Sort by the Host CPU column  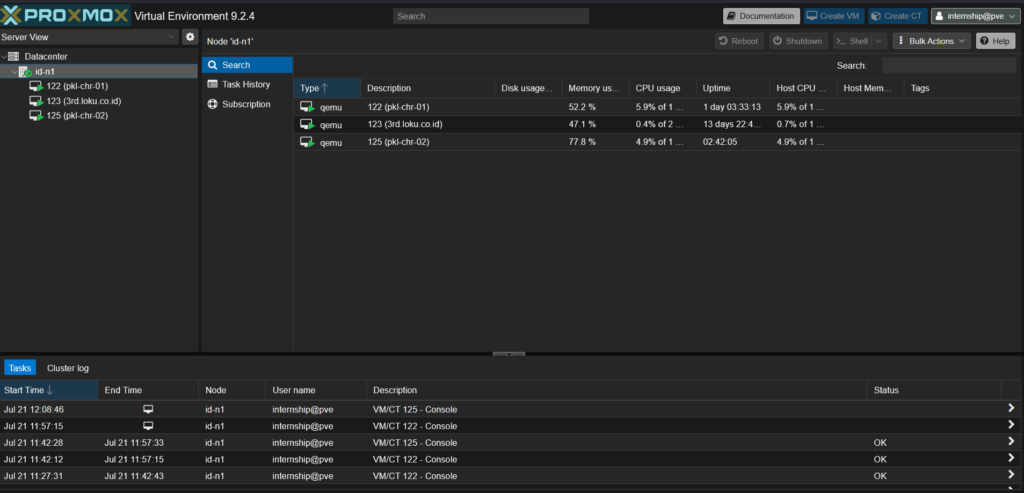(x=803, y=88)
